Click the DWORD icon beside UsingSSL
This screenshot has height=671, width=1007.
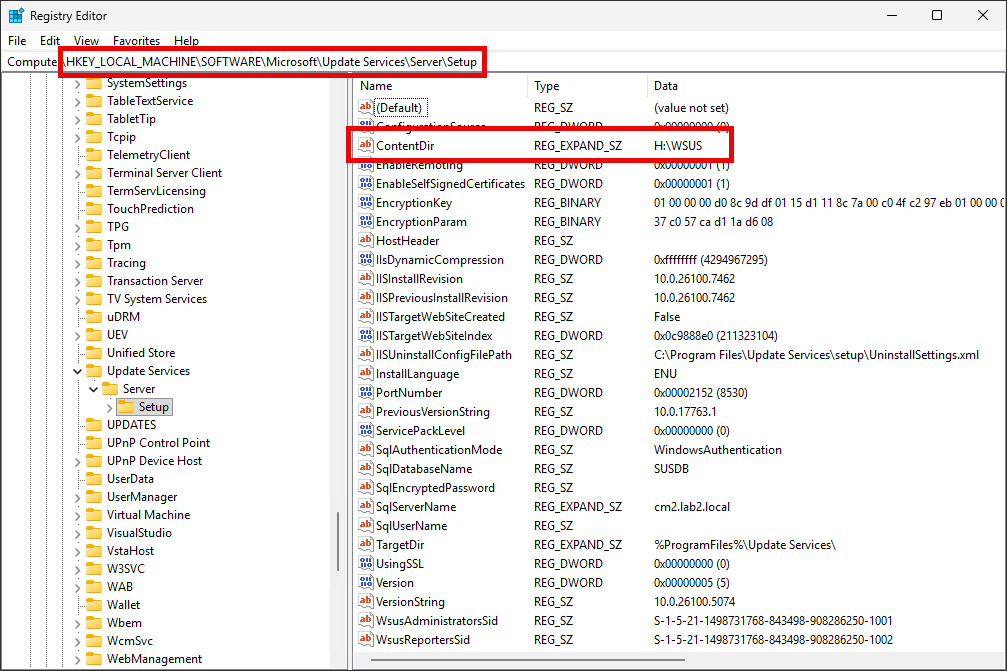coord(364,563)
